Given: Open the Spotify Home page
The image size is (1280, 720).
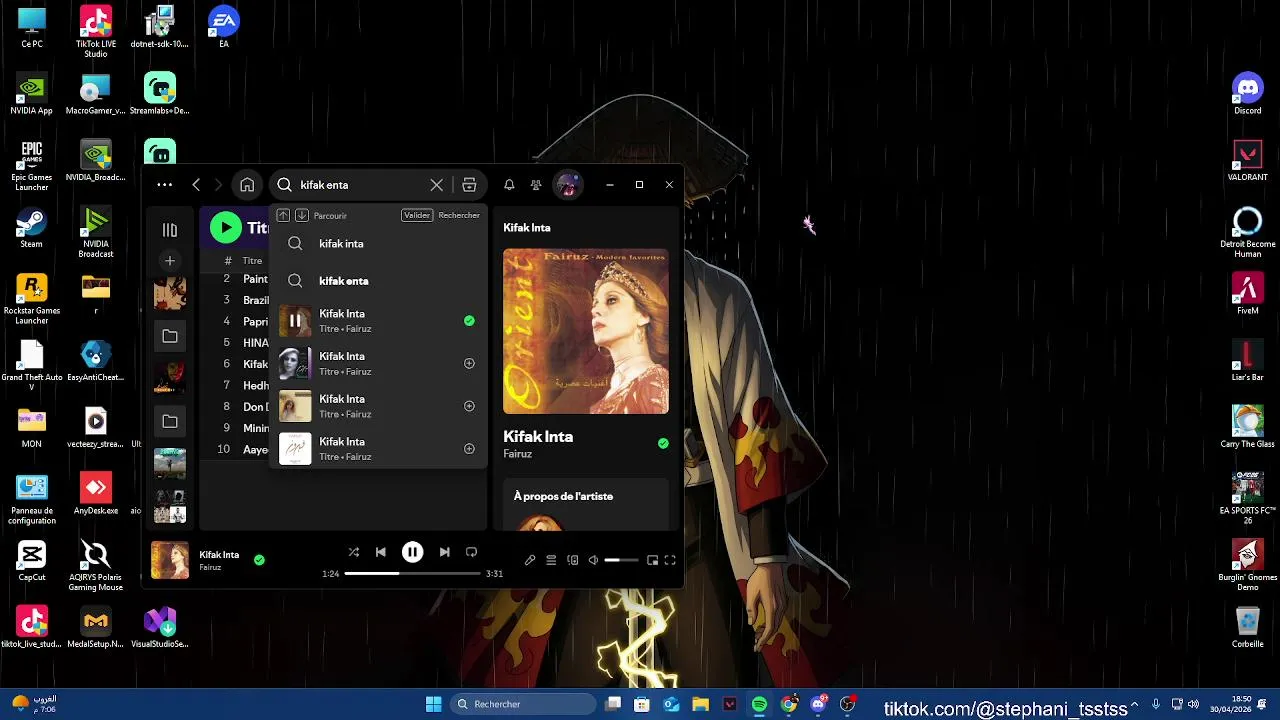Looking at the screenshot, I should point(247,185).
